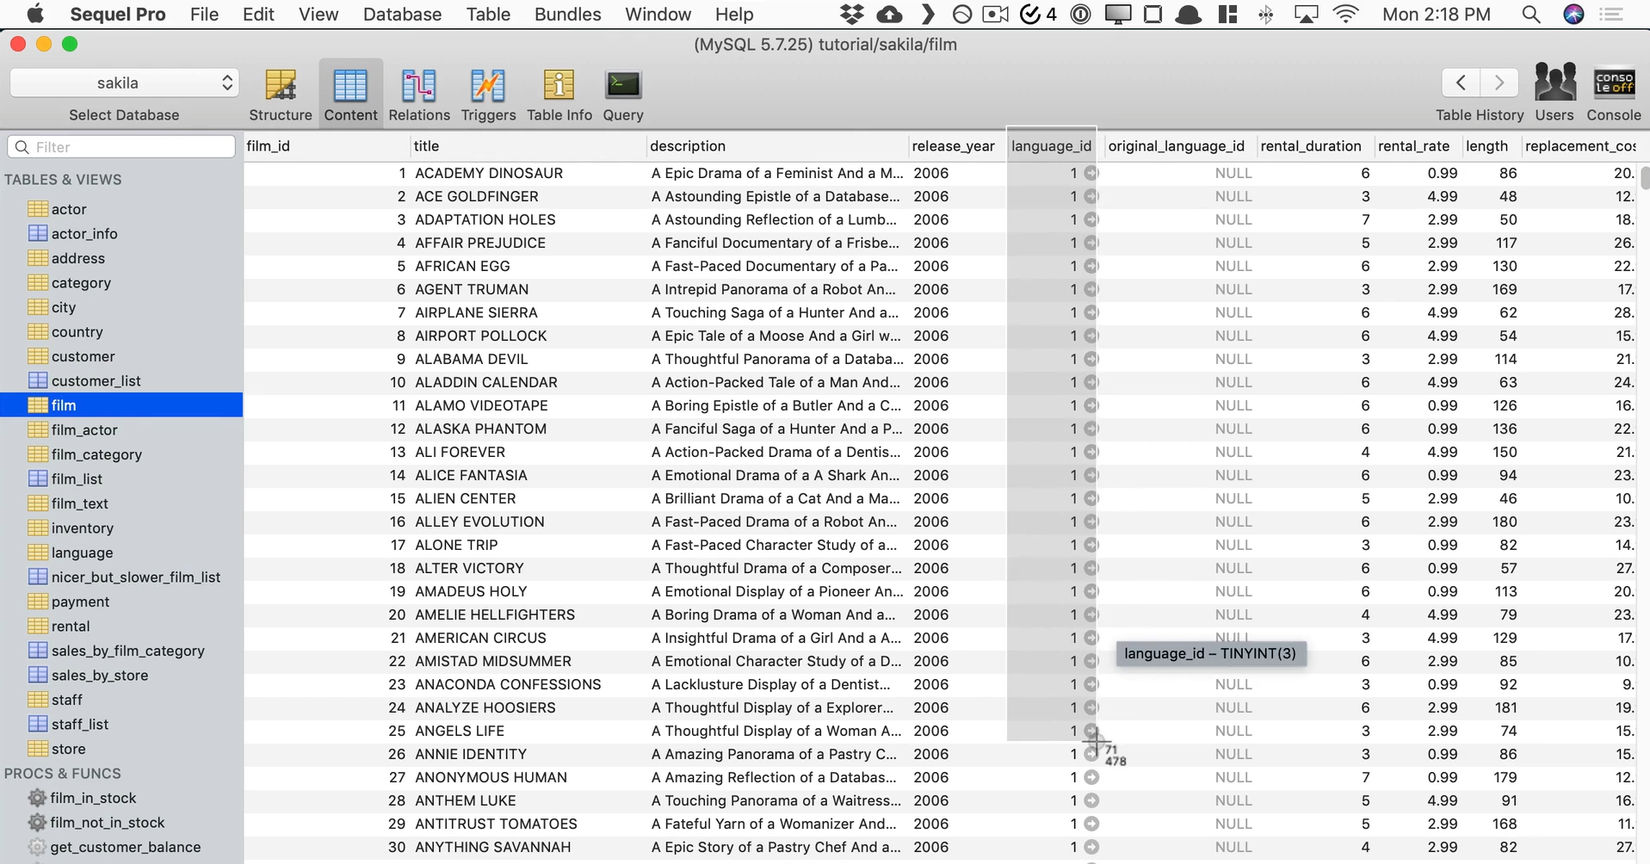Show the Console
The height and width of the screenshot is (864, 1650).
pyautogui.click(x=1614, y=93)
